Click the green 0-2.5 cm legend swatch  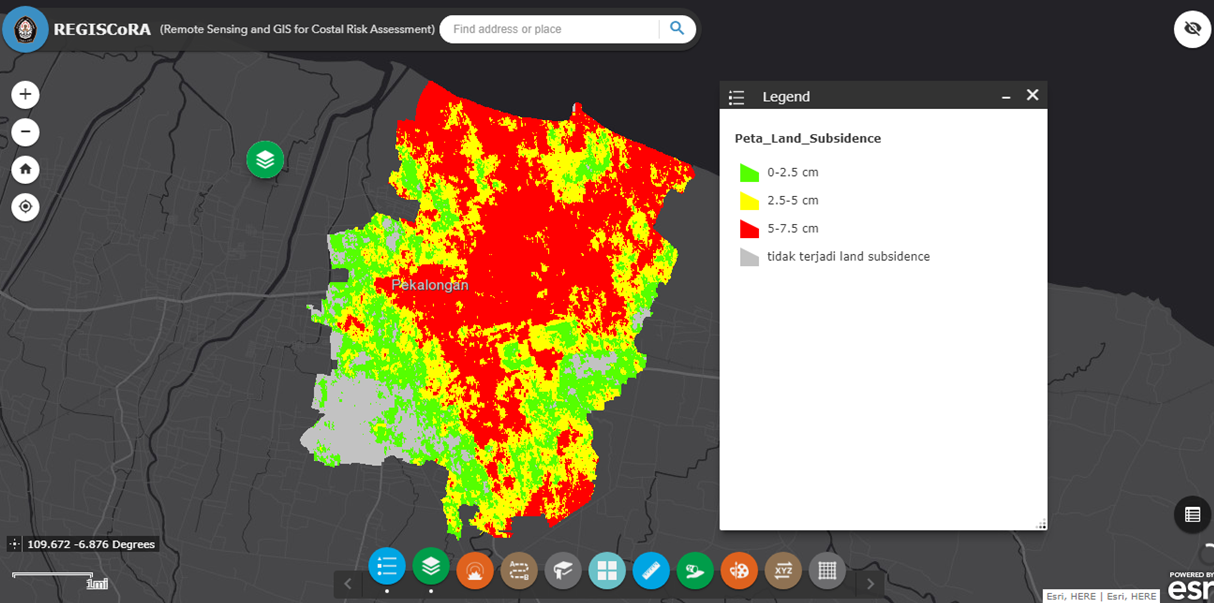[x=749, y=172]
